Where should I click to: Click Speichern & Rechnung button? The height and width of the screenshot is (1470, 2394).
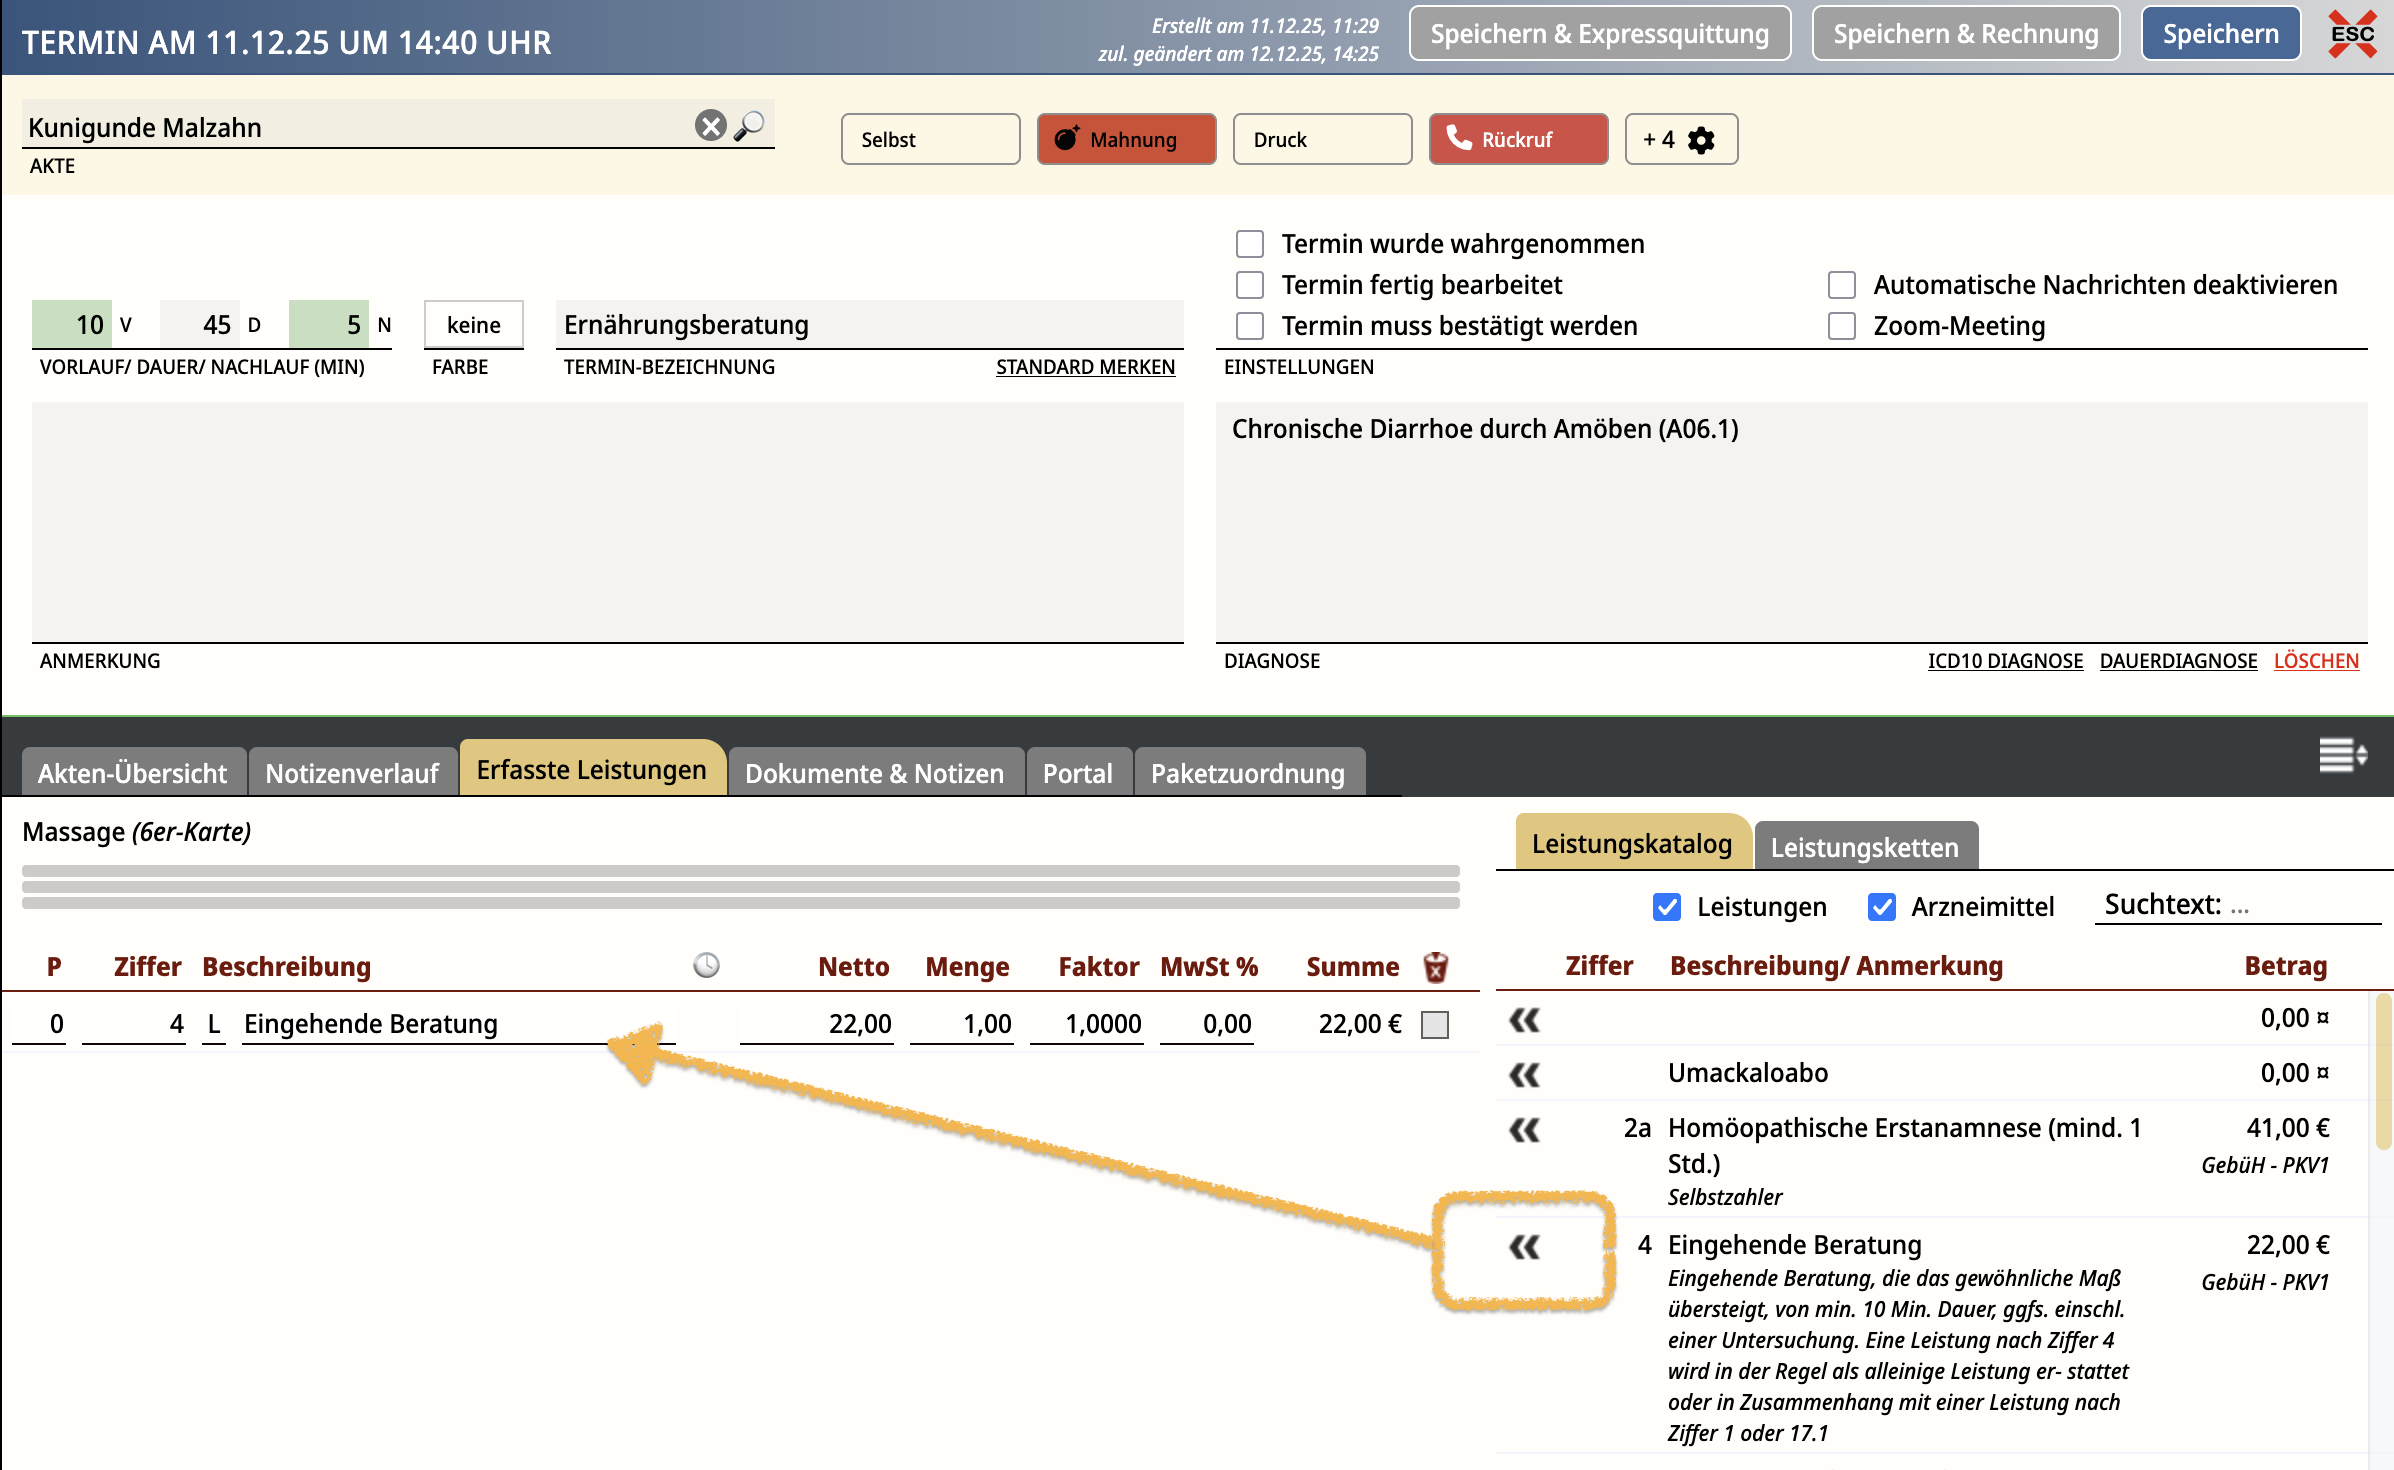pos(1965,35)
